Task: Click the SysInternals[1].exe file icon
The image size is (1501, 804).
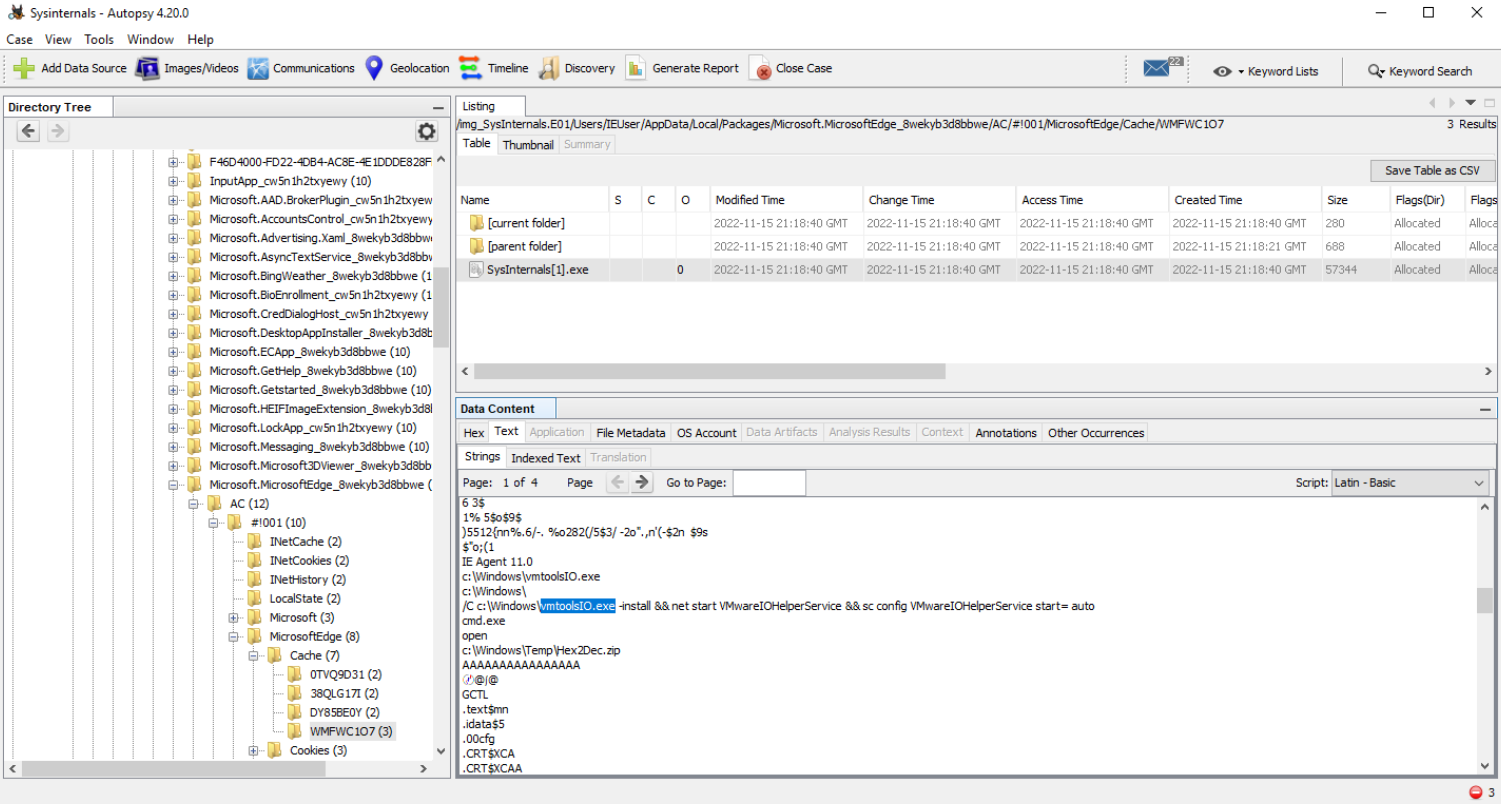Action: click(477, 269)
